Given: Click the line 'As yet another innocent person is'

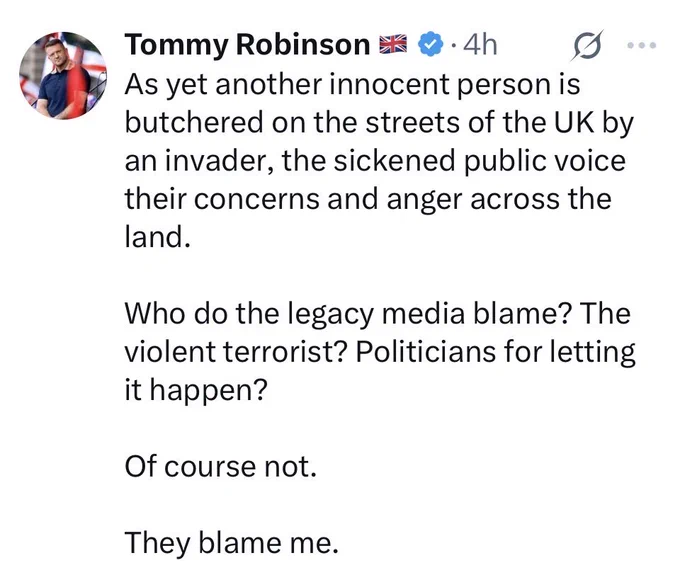Looking at the screenshot, I should (352, 85).
